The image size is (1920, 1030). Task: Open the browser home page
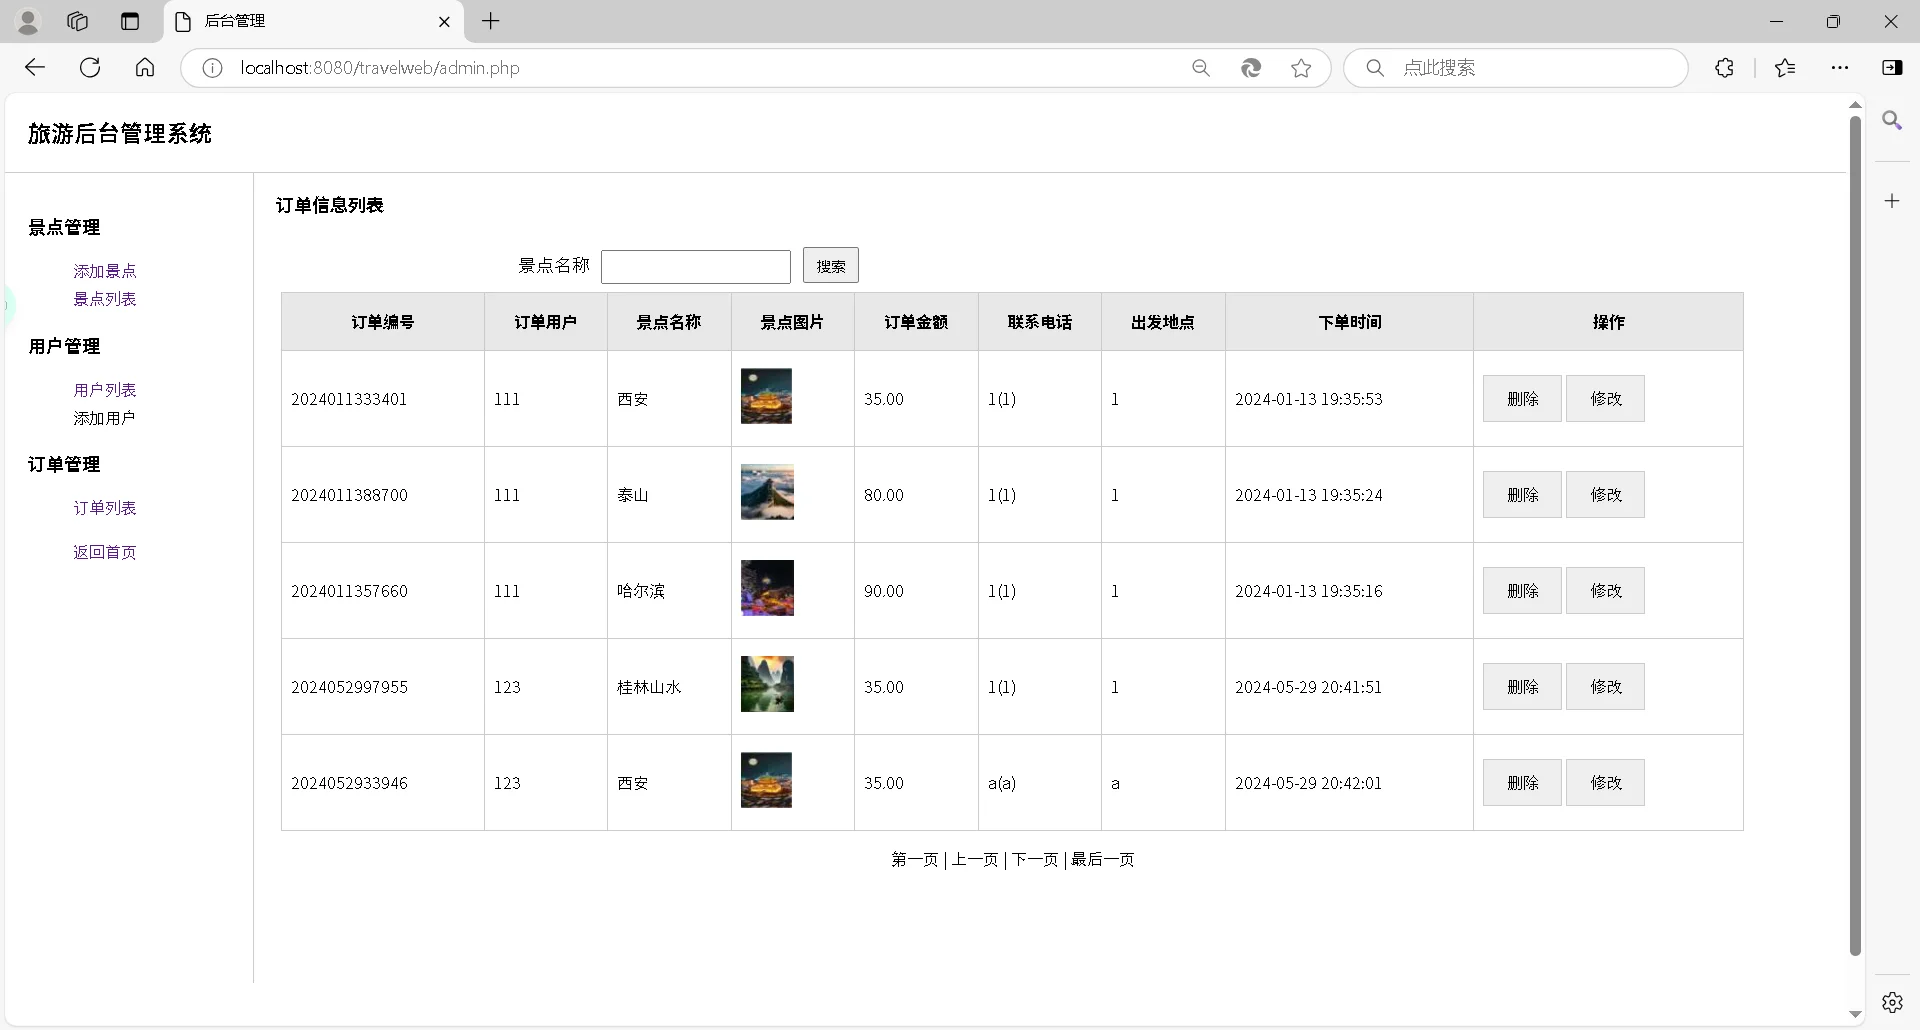(145, 68)
